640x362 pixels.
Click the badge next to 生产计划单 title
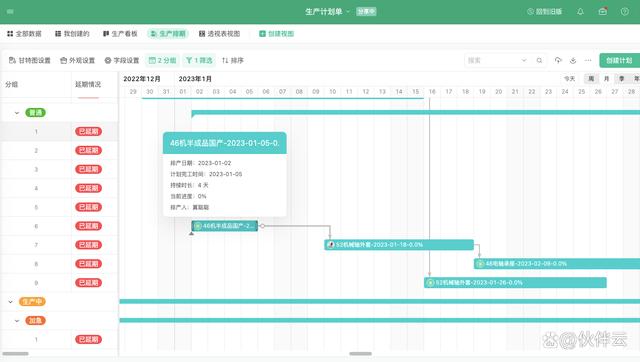[x=366, y=11]
